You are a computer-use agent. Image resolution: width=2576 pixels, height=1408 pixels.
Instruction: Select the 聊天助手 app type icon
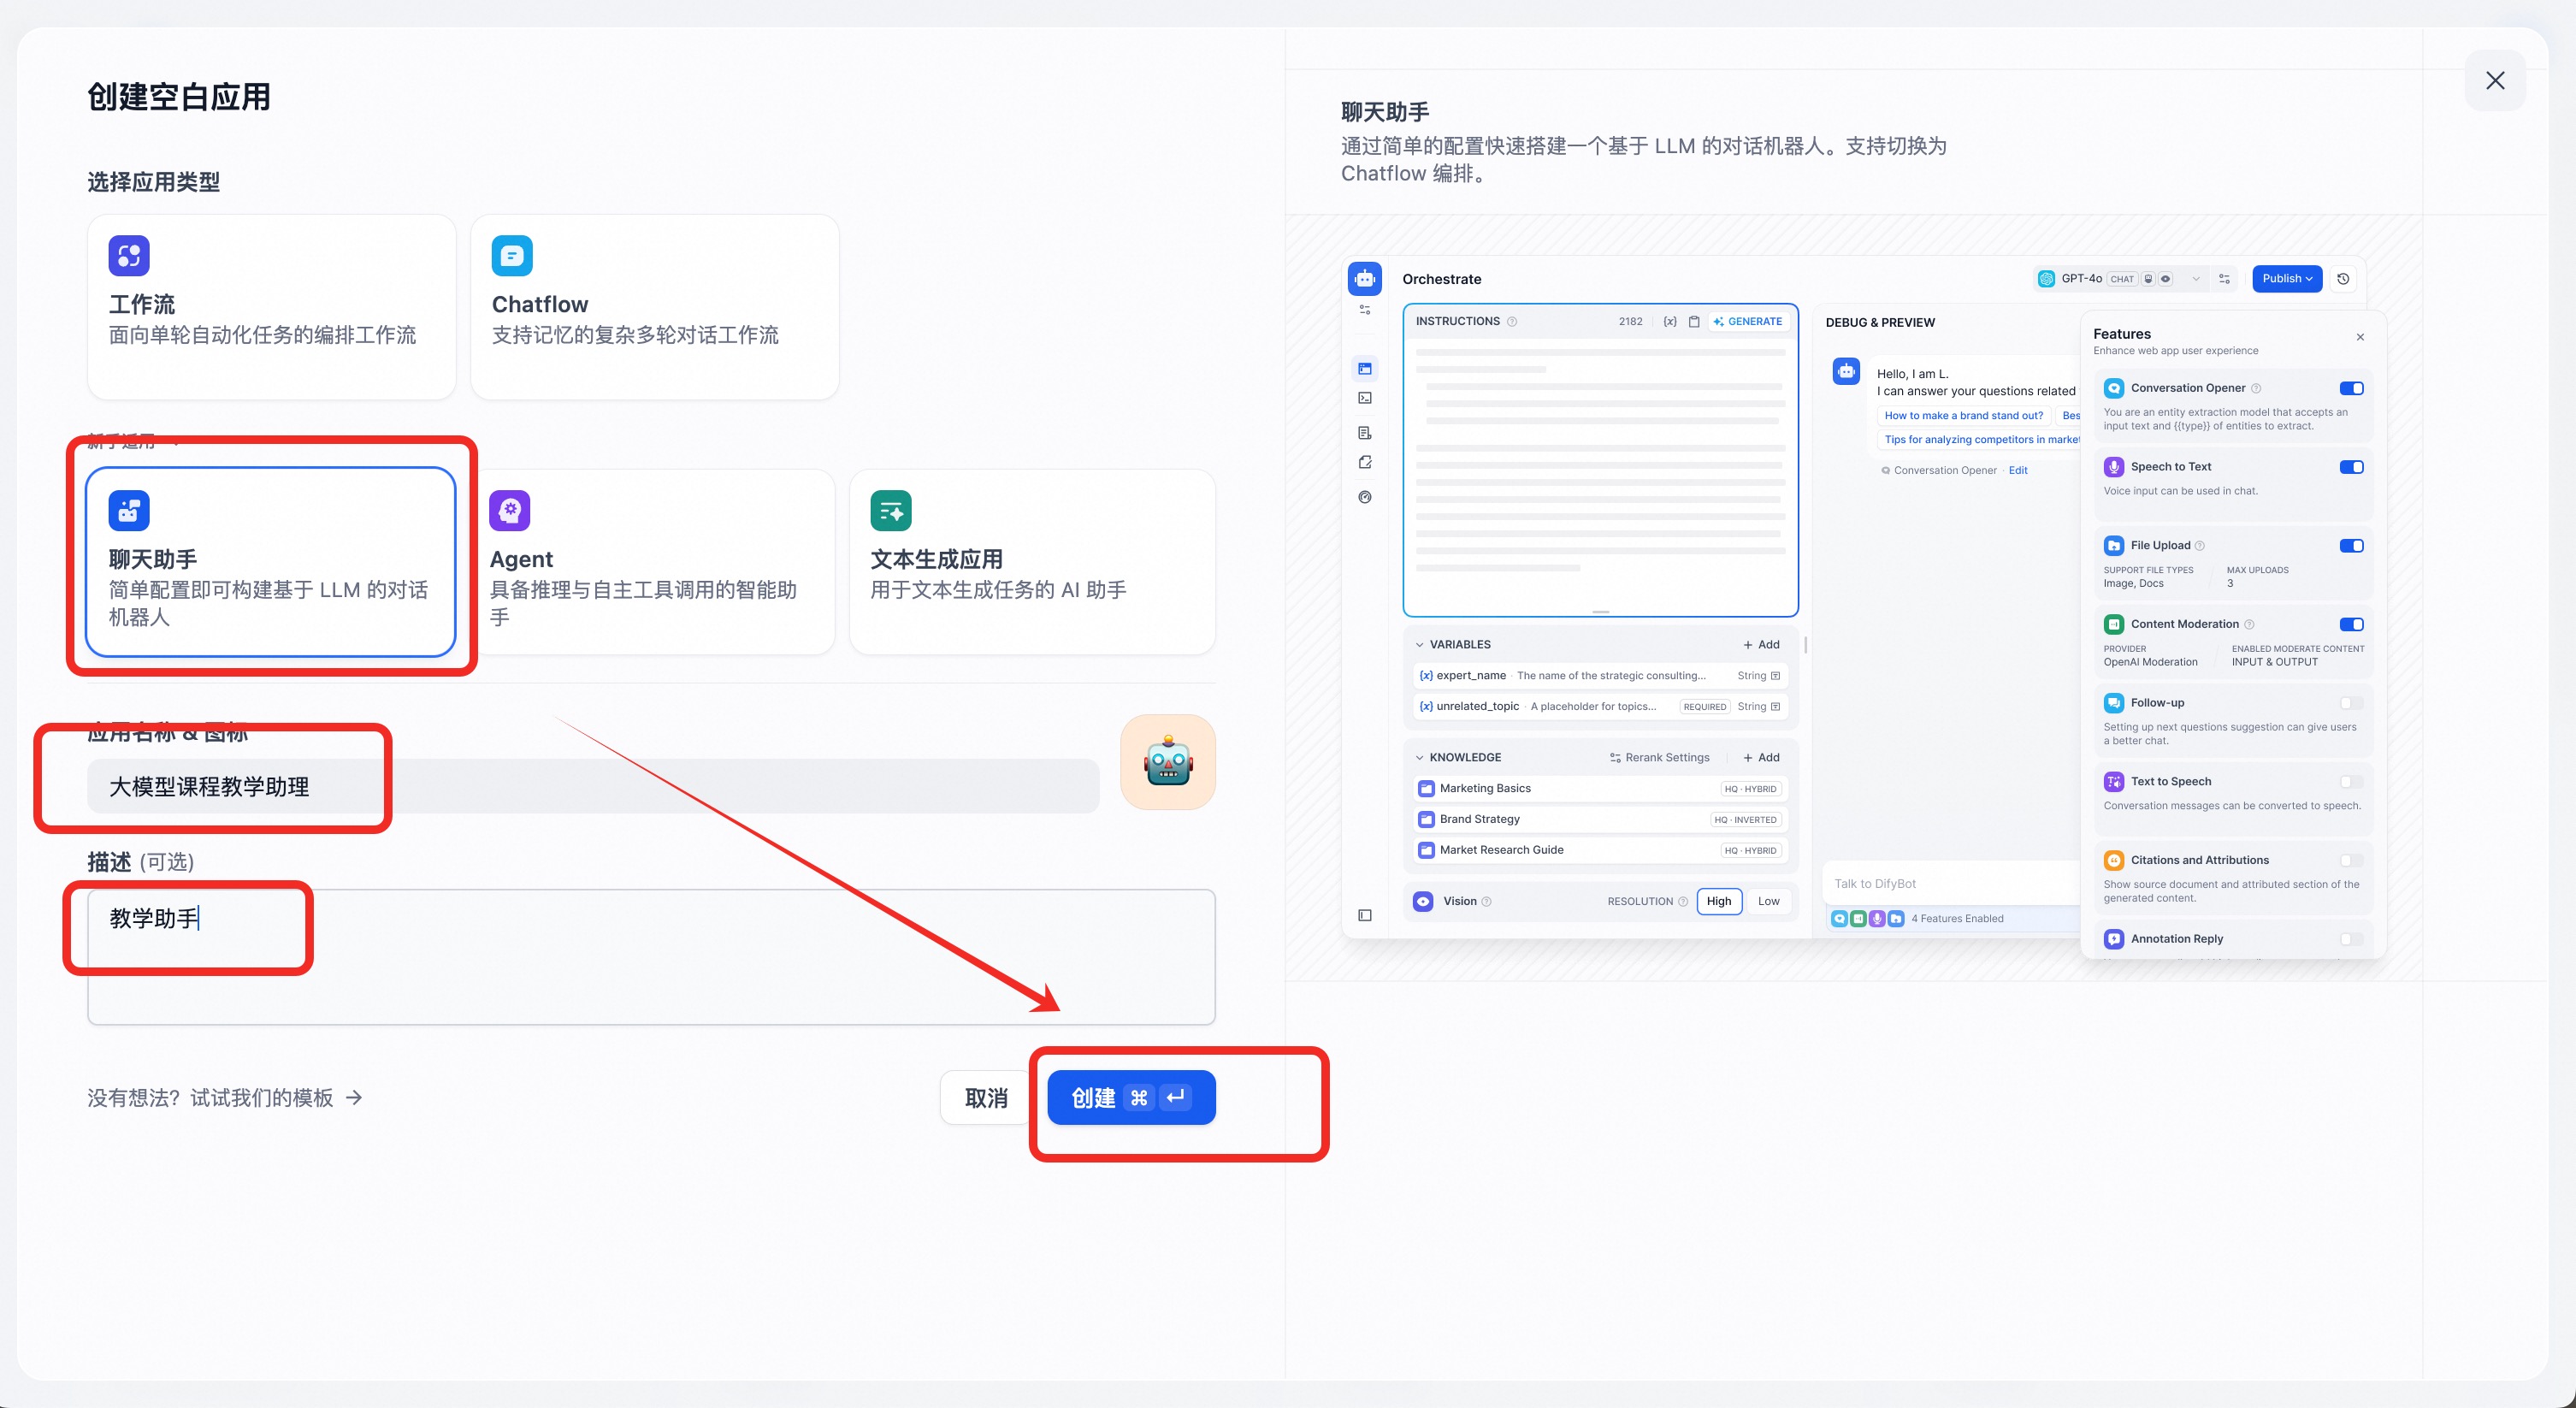(129, 511)
